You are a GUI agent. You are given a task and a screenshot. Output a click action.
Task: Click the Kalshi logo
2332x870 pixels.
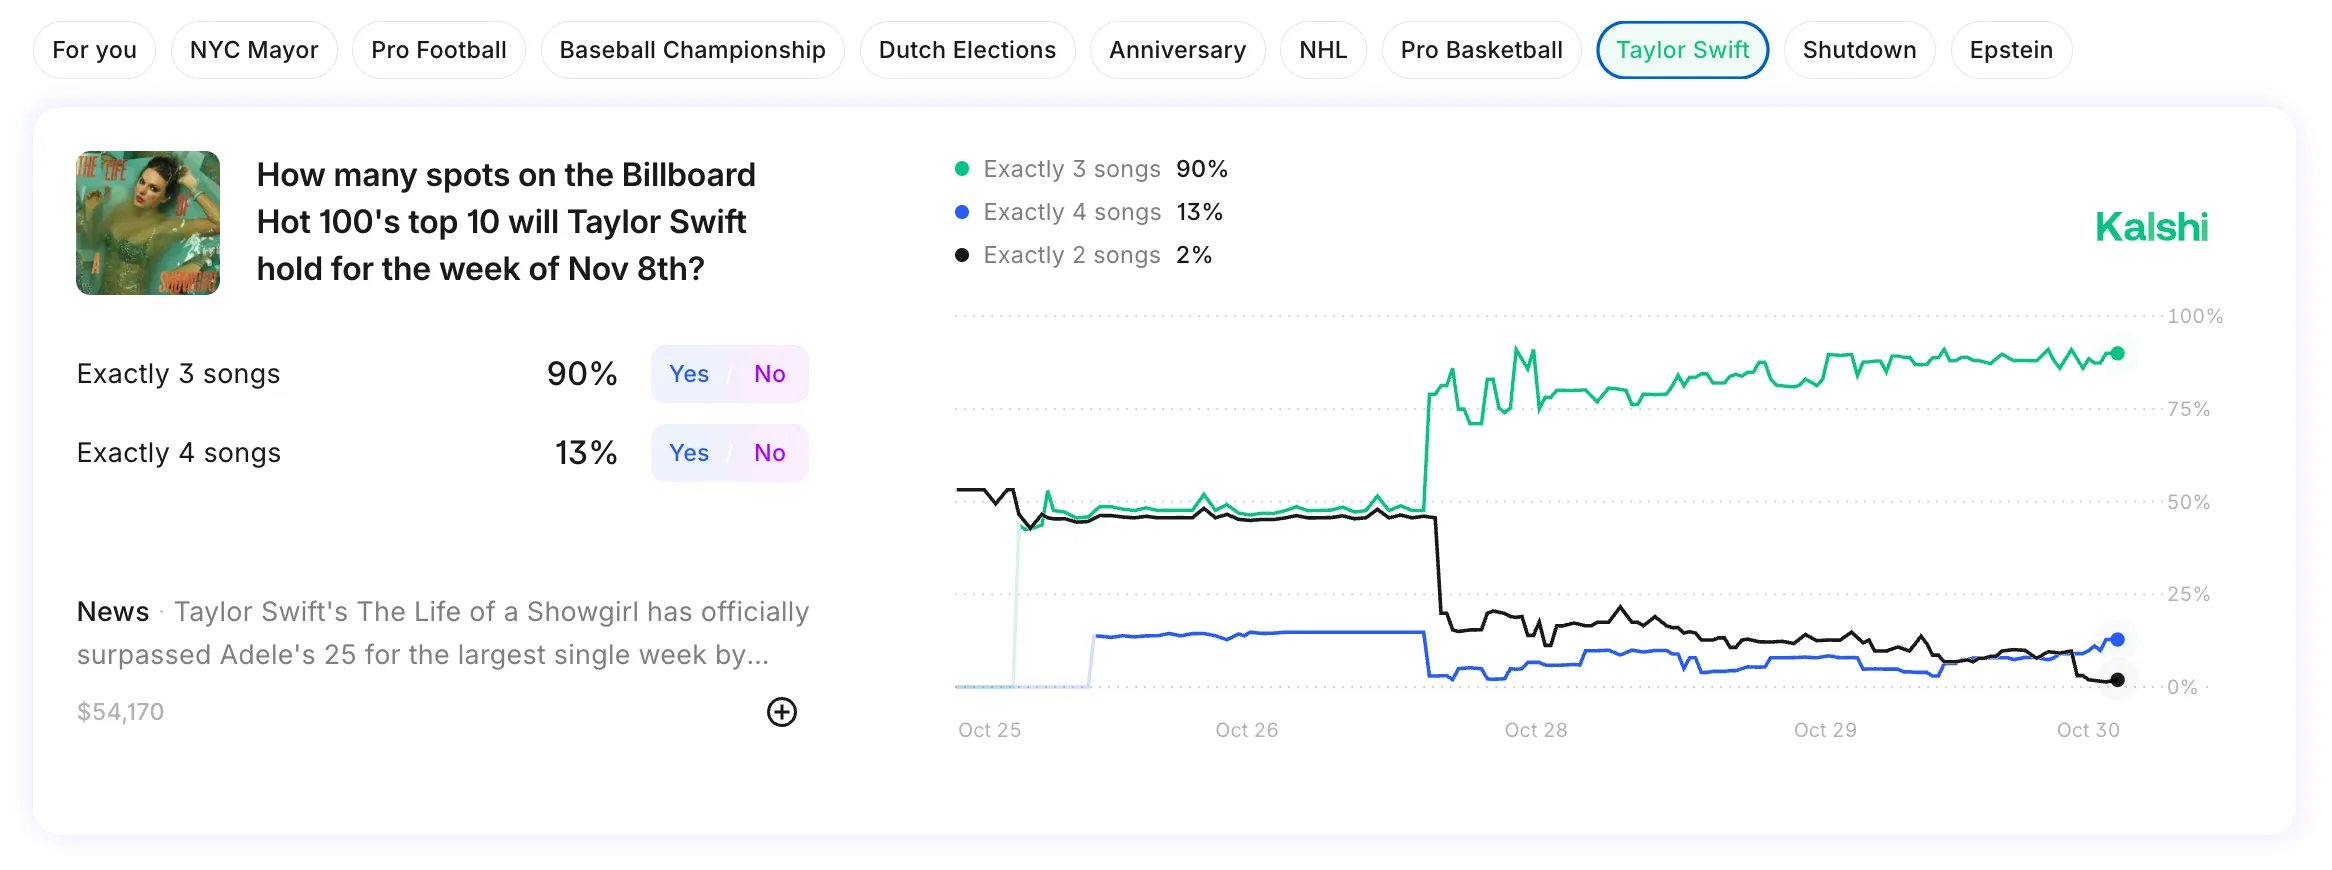tap(2152, 228)
